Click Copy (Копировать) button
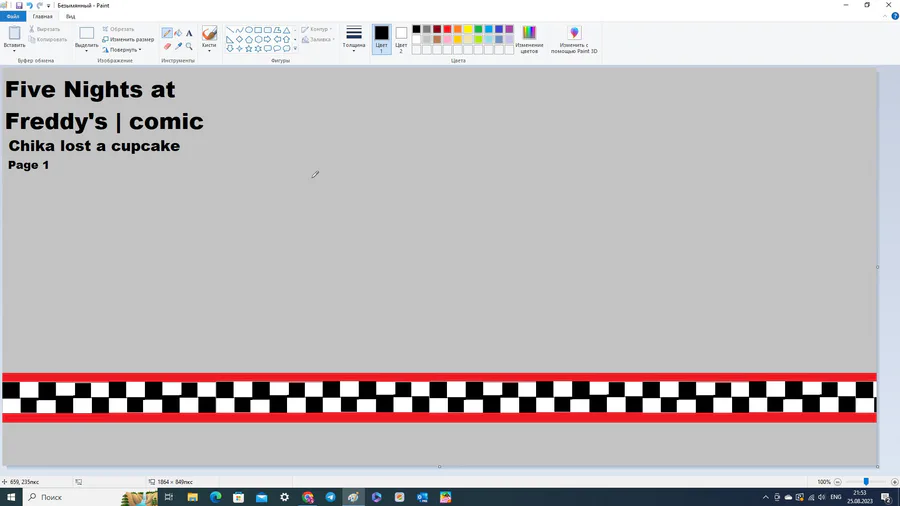This screenshot has width=900, height=506. [x=48, y=40]
